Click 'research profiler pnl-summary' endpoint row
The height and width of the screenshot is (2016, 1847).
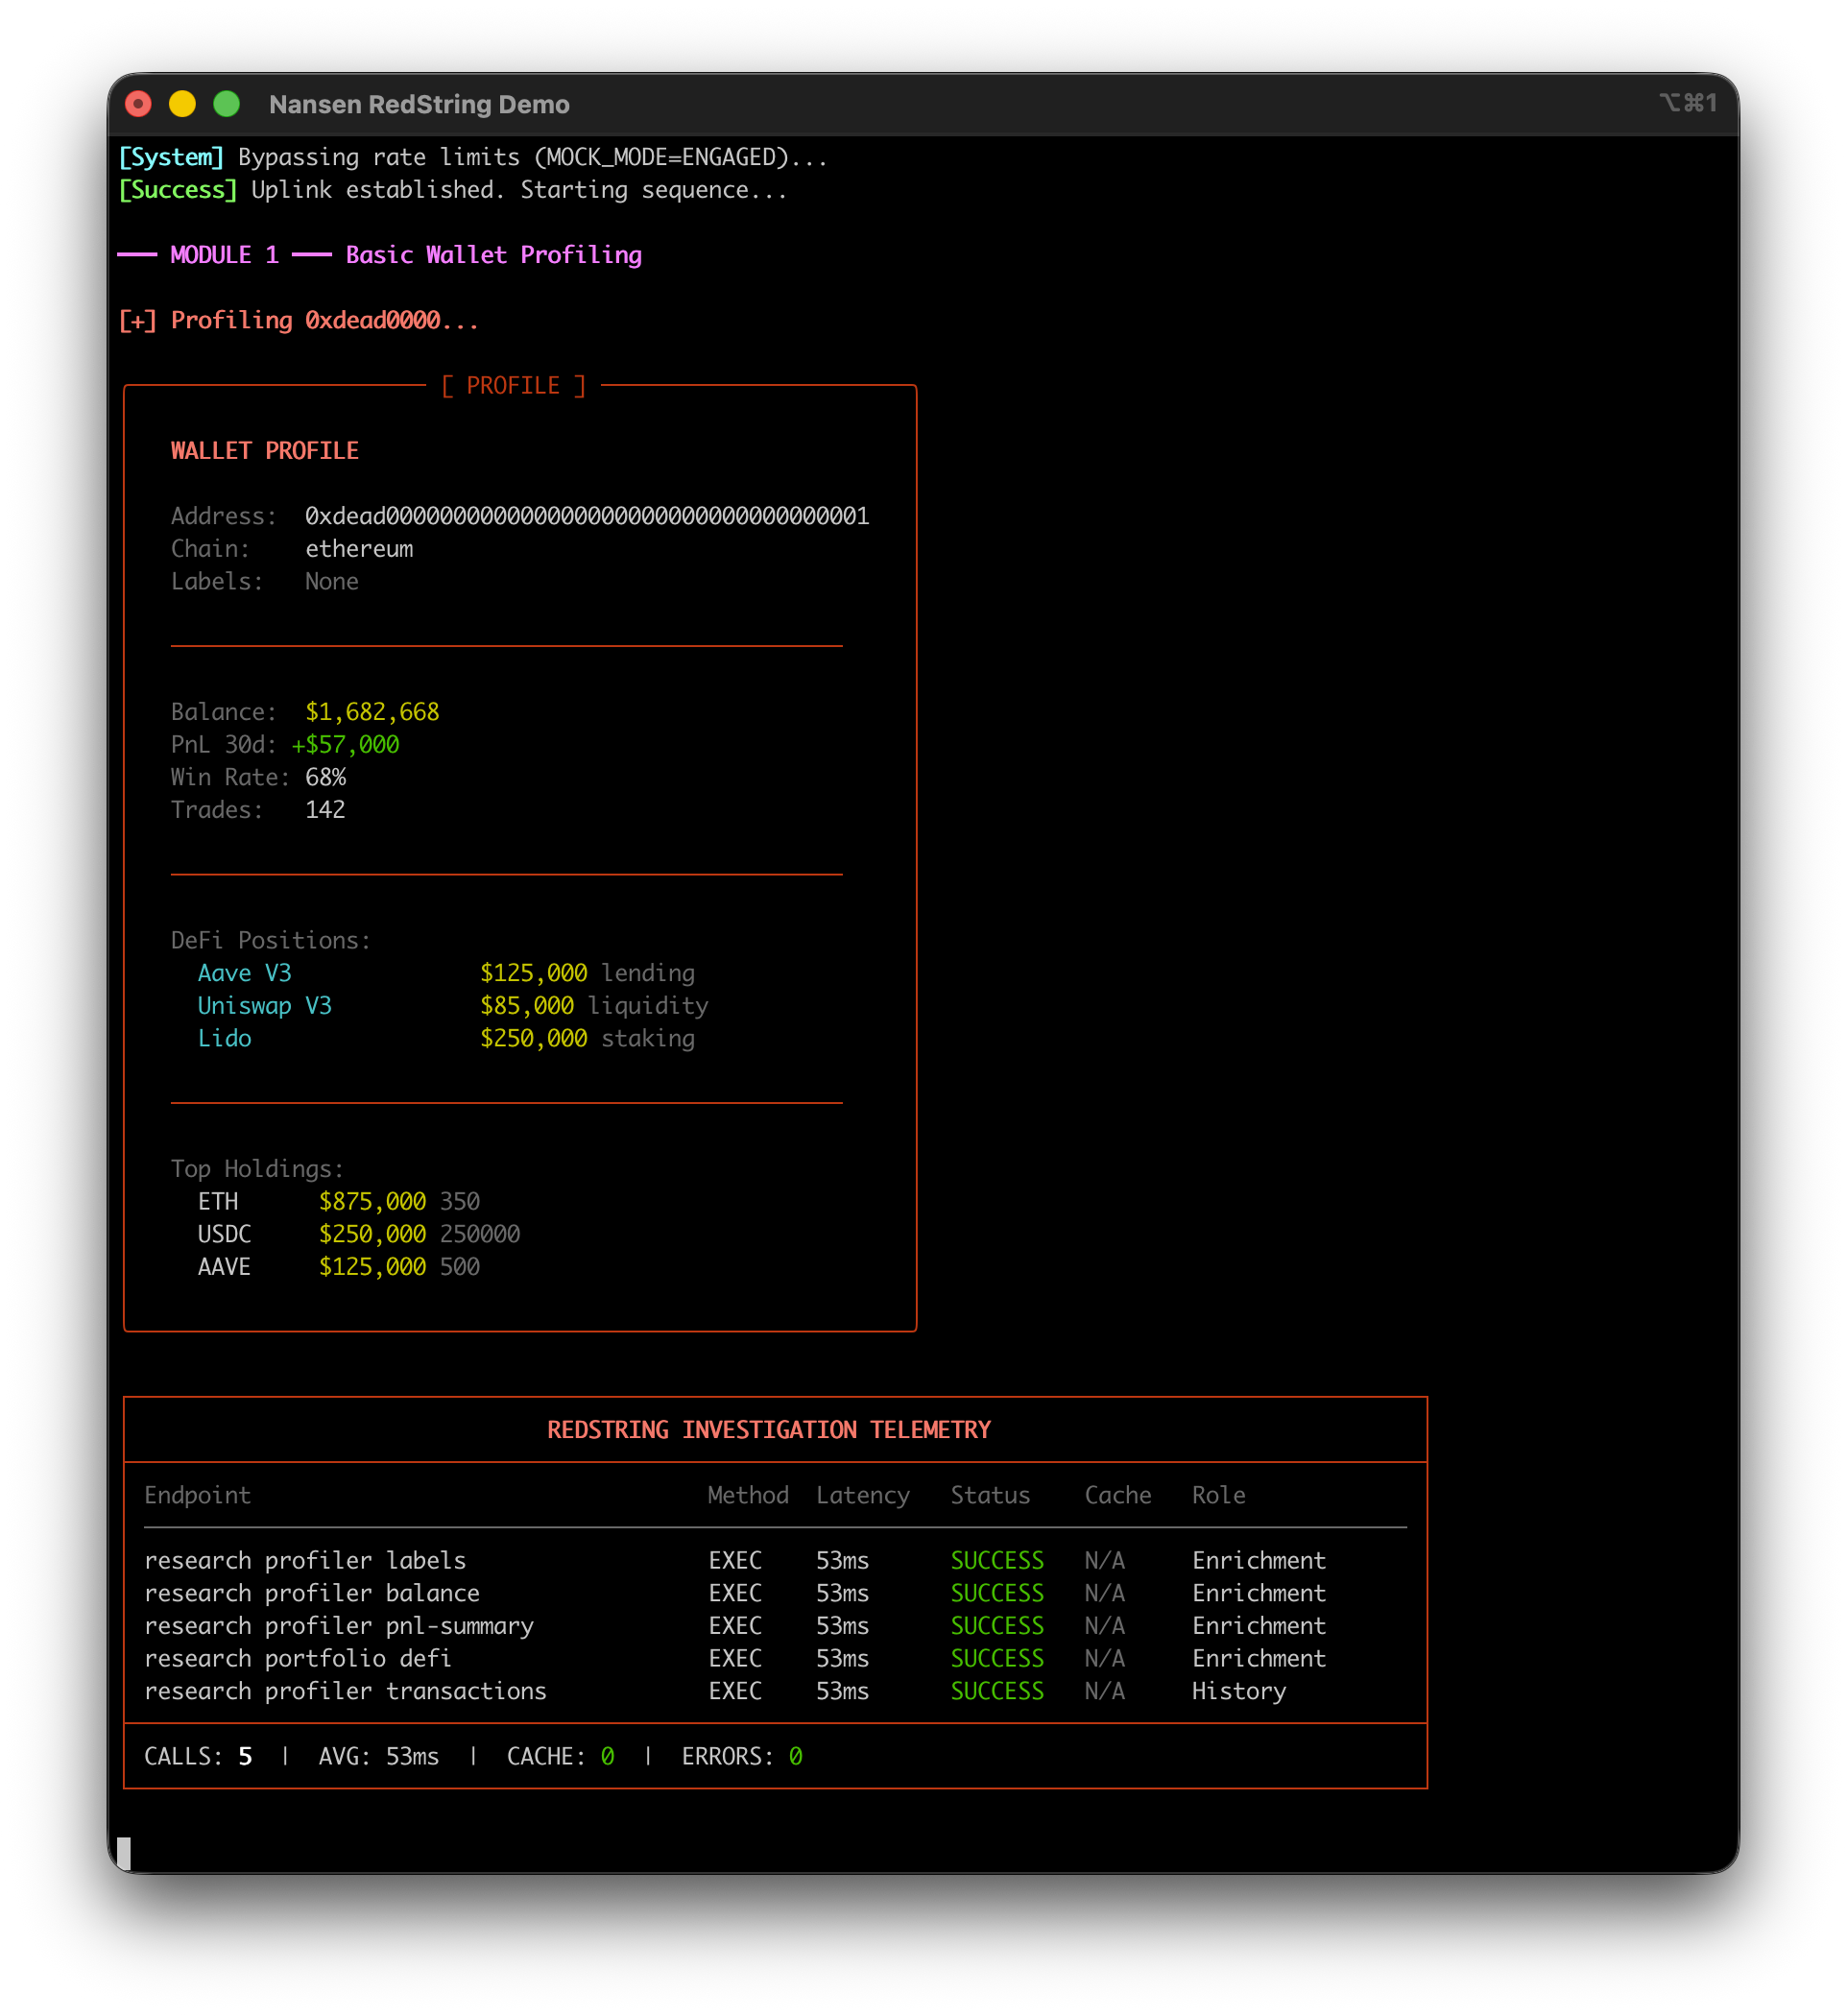tap(339, 1627)
